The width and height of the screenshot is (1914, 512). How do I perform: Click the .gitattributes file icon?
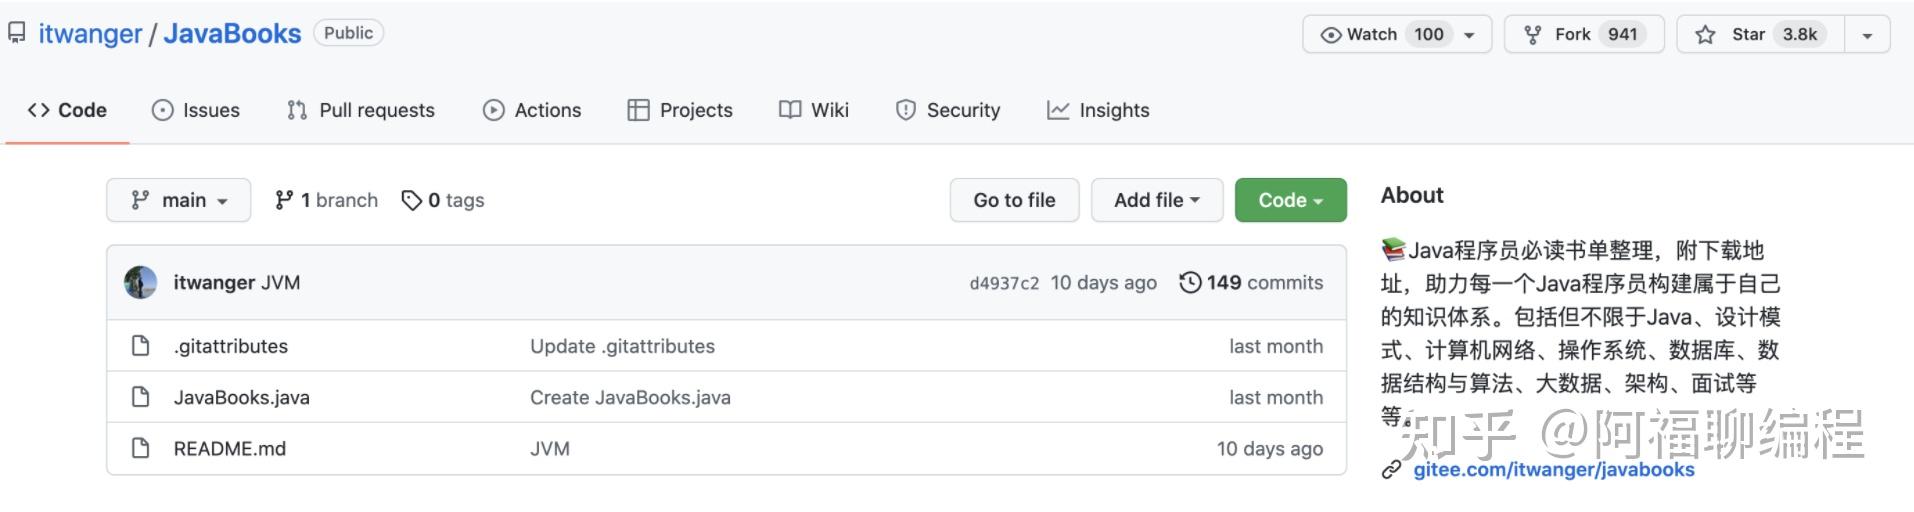[141, 346]
